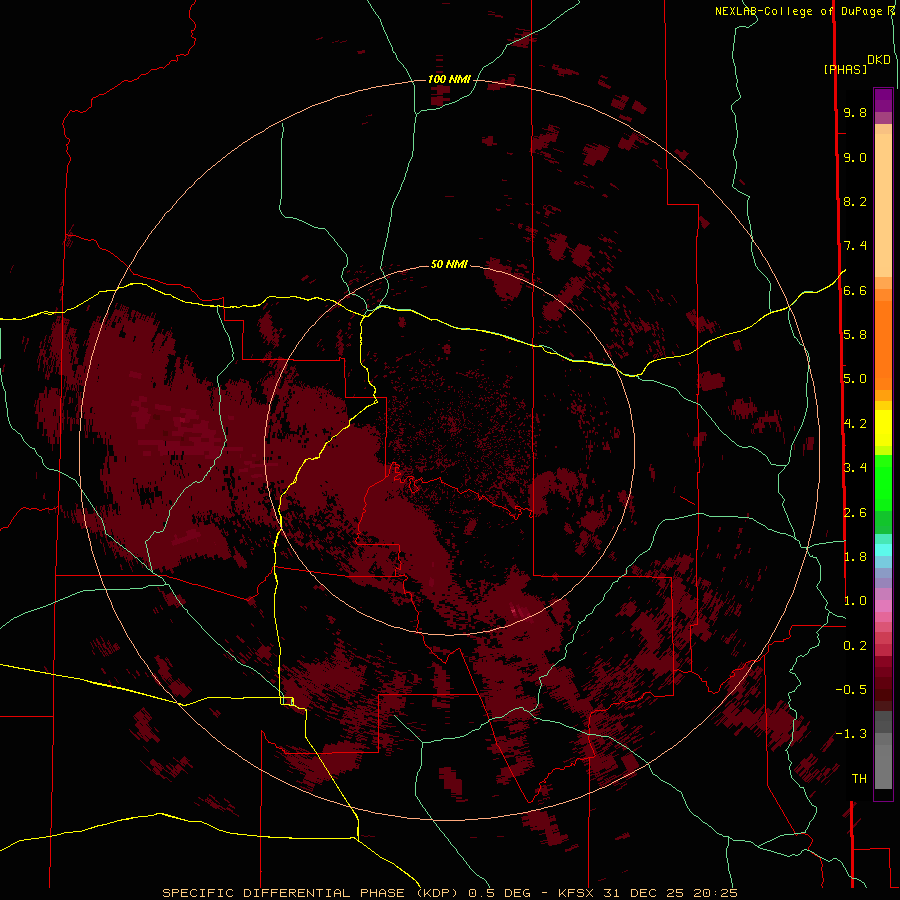Click the 100 NMI range ring label
900x900 pixels.
coord(449,79)
